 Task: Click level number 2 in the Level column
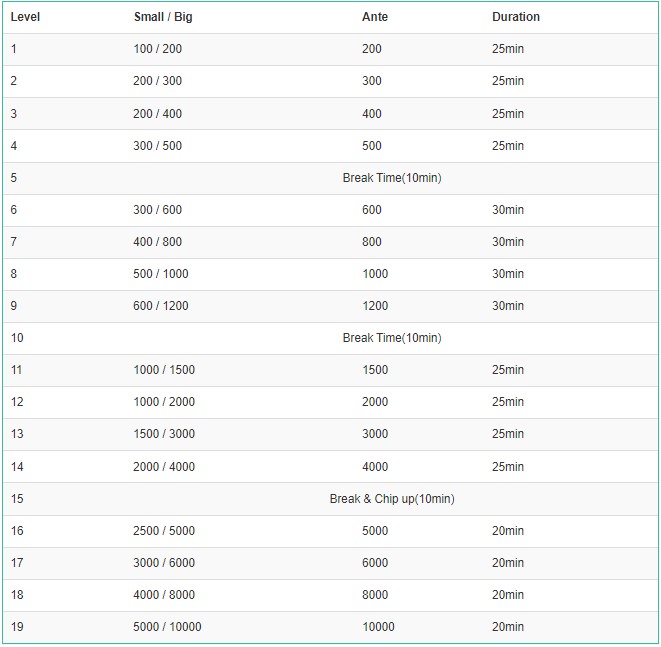click(14, 81)
